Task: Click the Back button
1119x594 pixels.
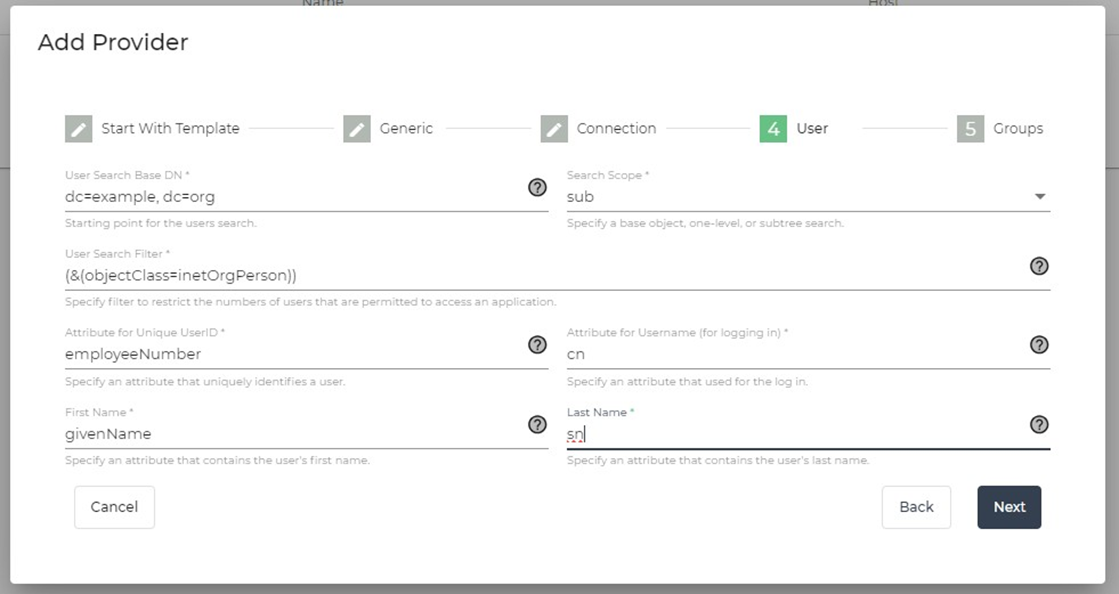Action: coord(916,507)
